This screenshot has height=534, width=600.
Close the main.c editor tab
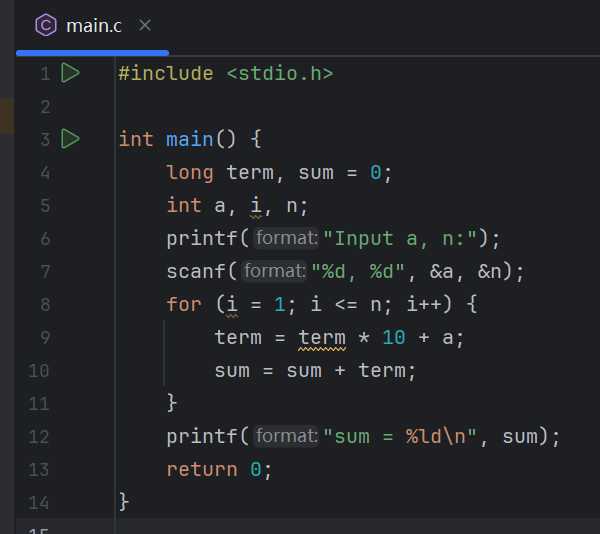pos(146,25)
